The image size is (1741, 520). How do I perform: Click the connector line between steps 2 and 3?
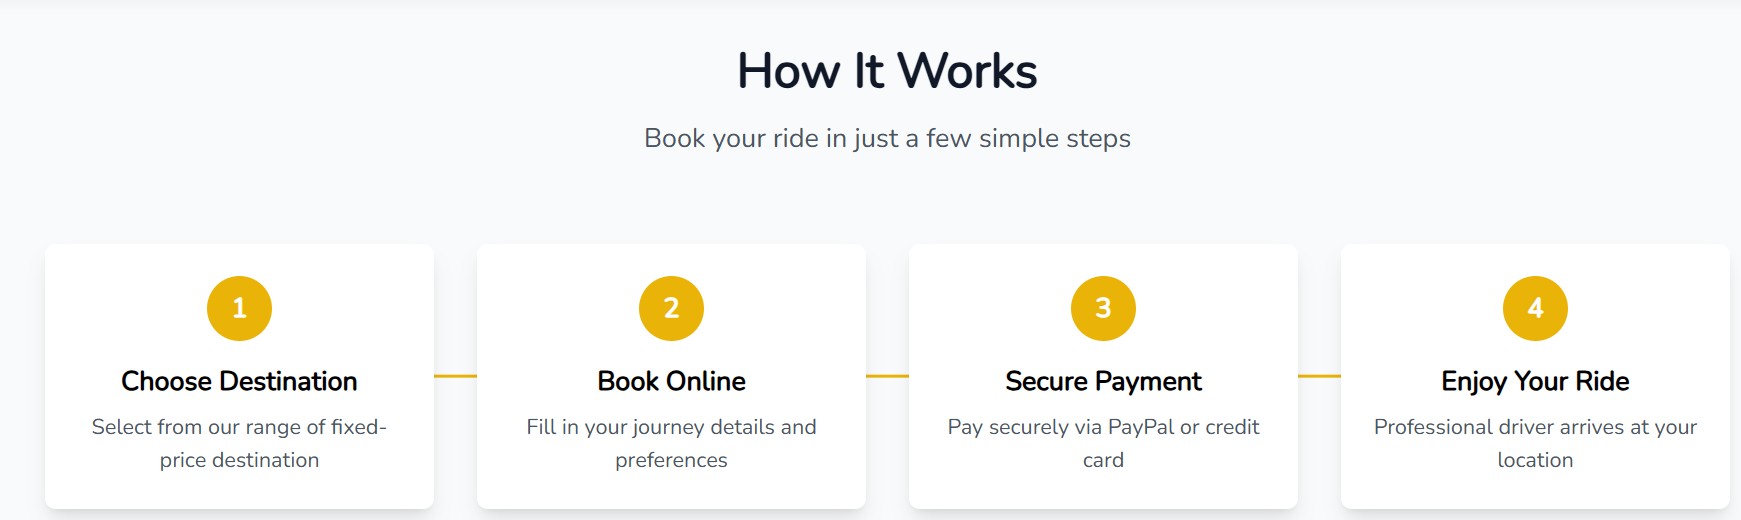(x=887, y=376)
